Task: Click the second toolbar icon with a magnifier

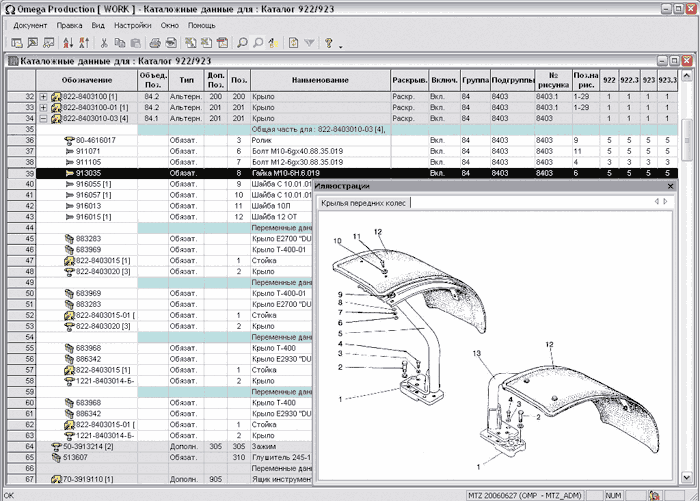Action: coord(33,43)
